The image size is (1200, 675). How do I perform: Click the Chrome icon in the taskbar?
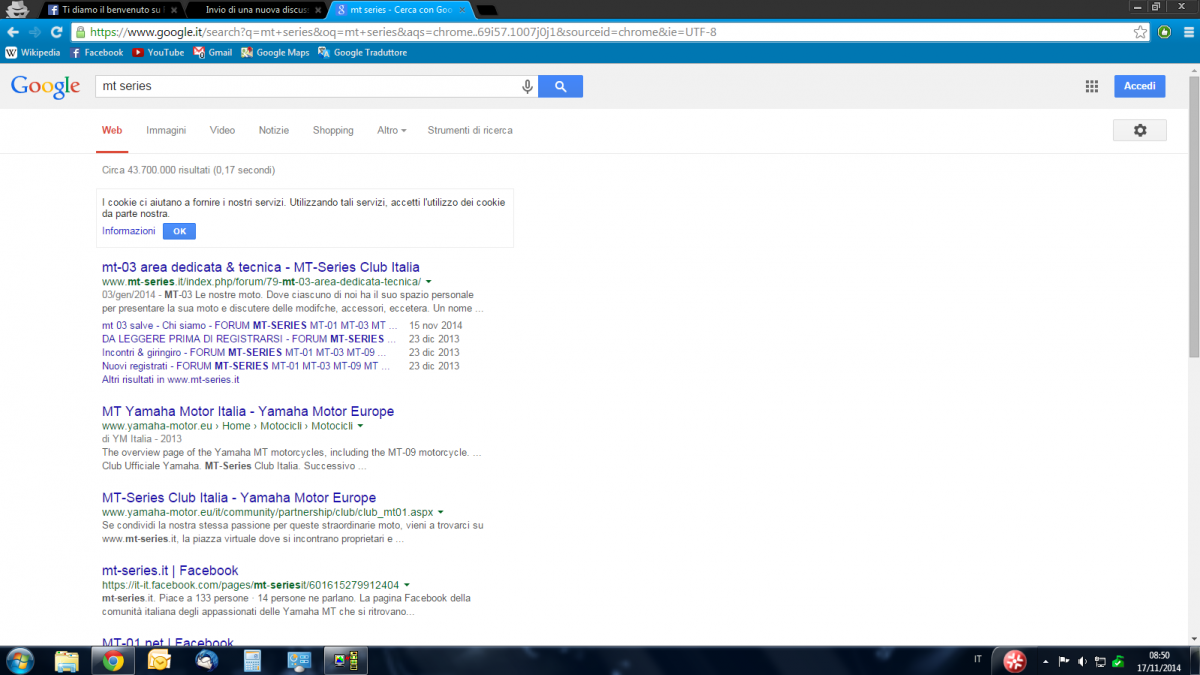(x=113, y=660)
